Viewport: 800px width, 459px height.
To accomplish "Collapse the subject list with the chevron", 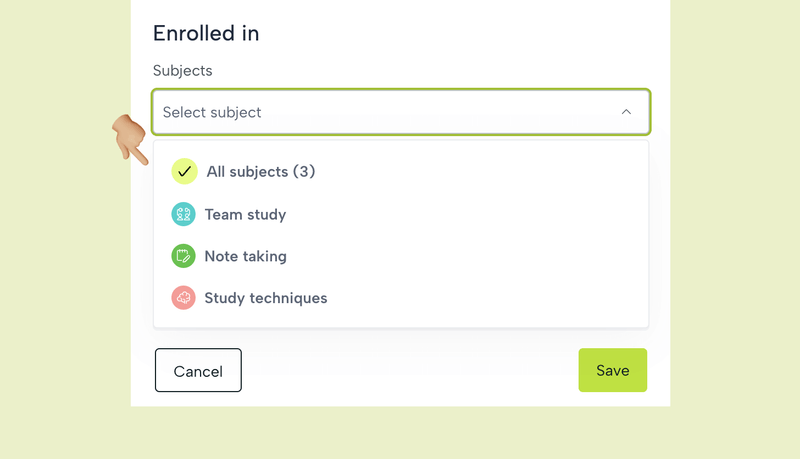I will (626, 112).
